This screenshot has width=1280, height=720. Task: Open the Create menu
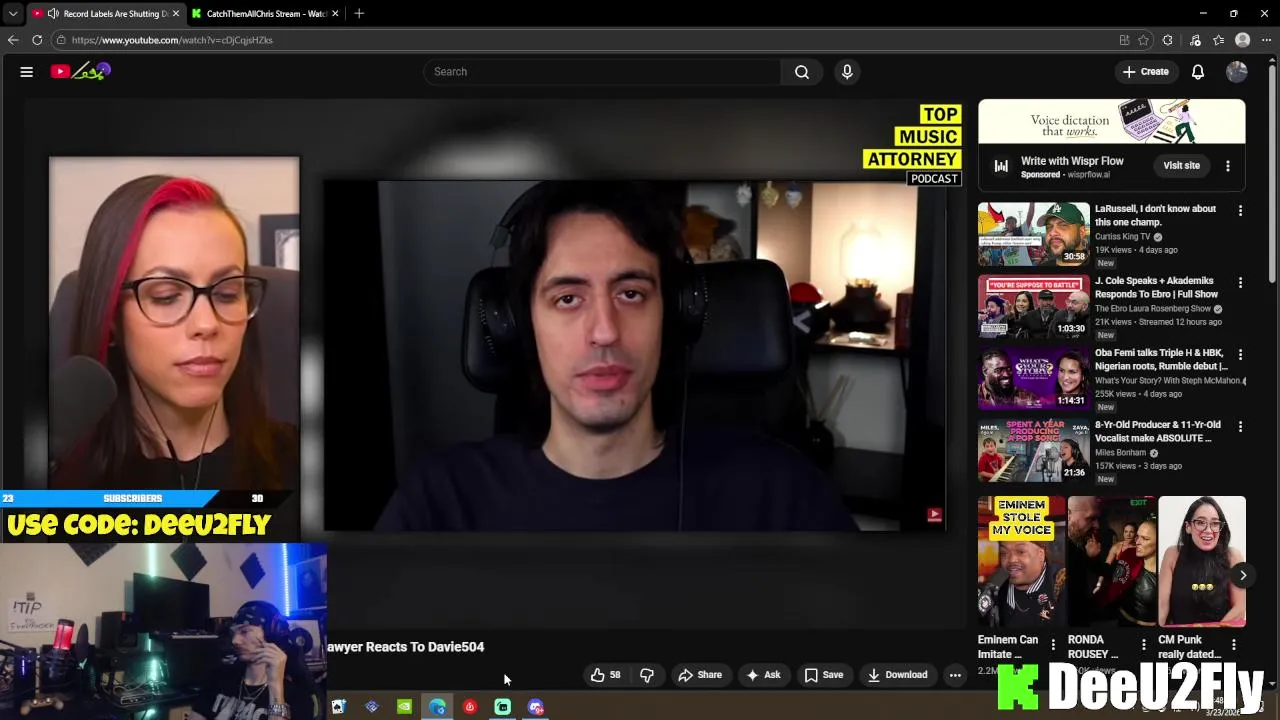click(1145, 72)
